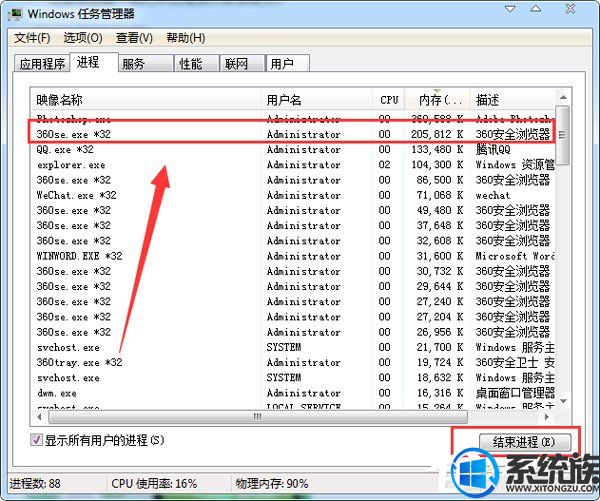Image resolution: width=600 pixels, height=501 pixels.
Task: Click the vertical scrollbar up arrow
Action: pos(563,97)
